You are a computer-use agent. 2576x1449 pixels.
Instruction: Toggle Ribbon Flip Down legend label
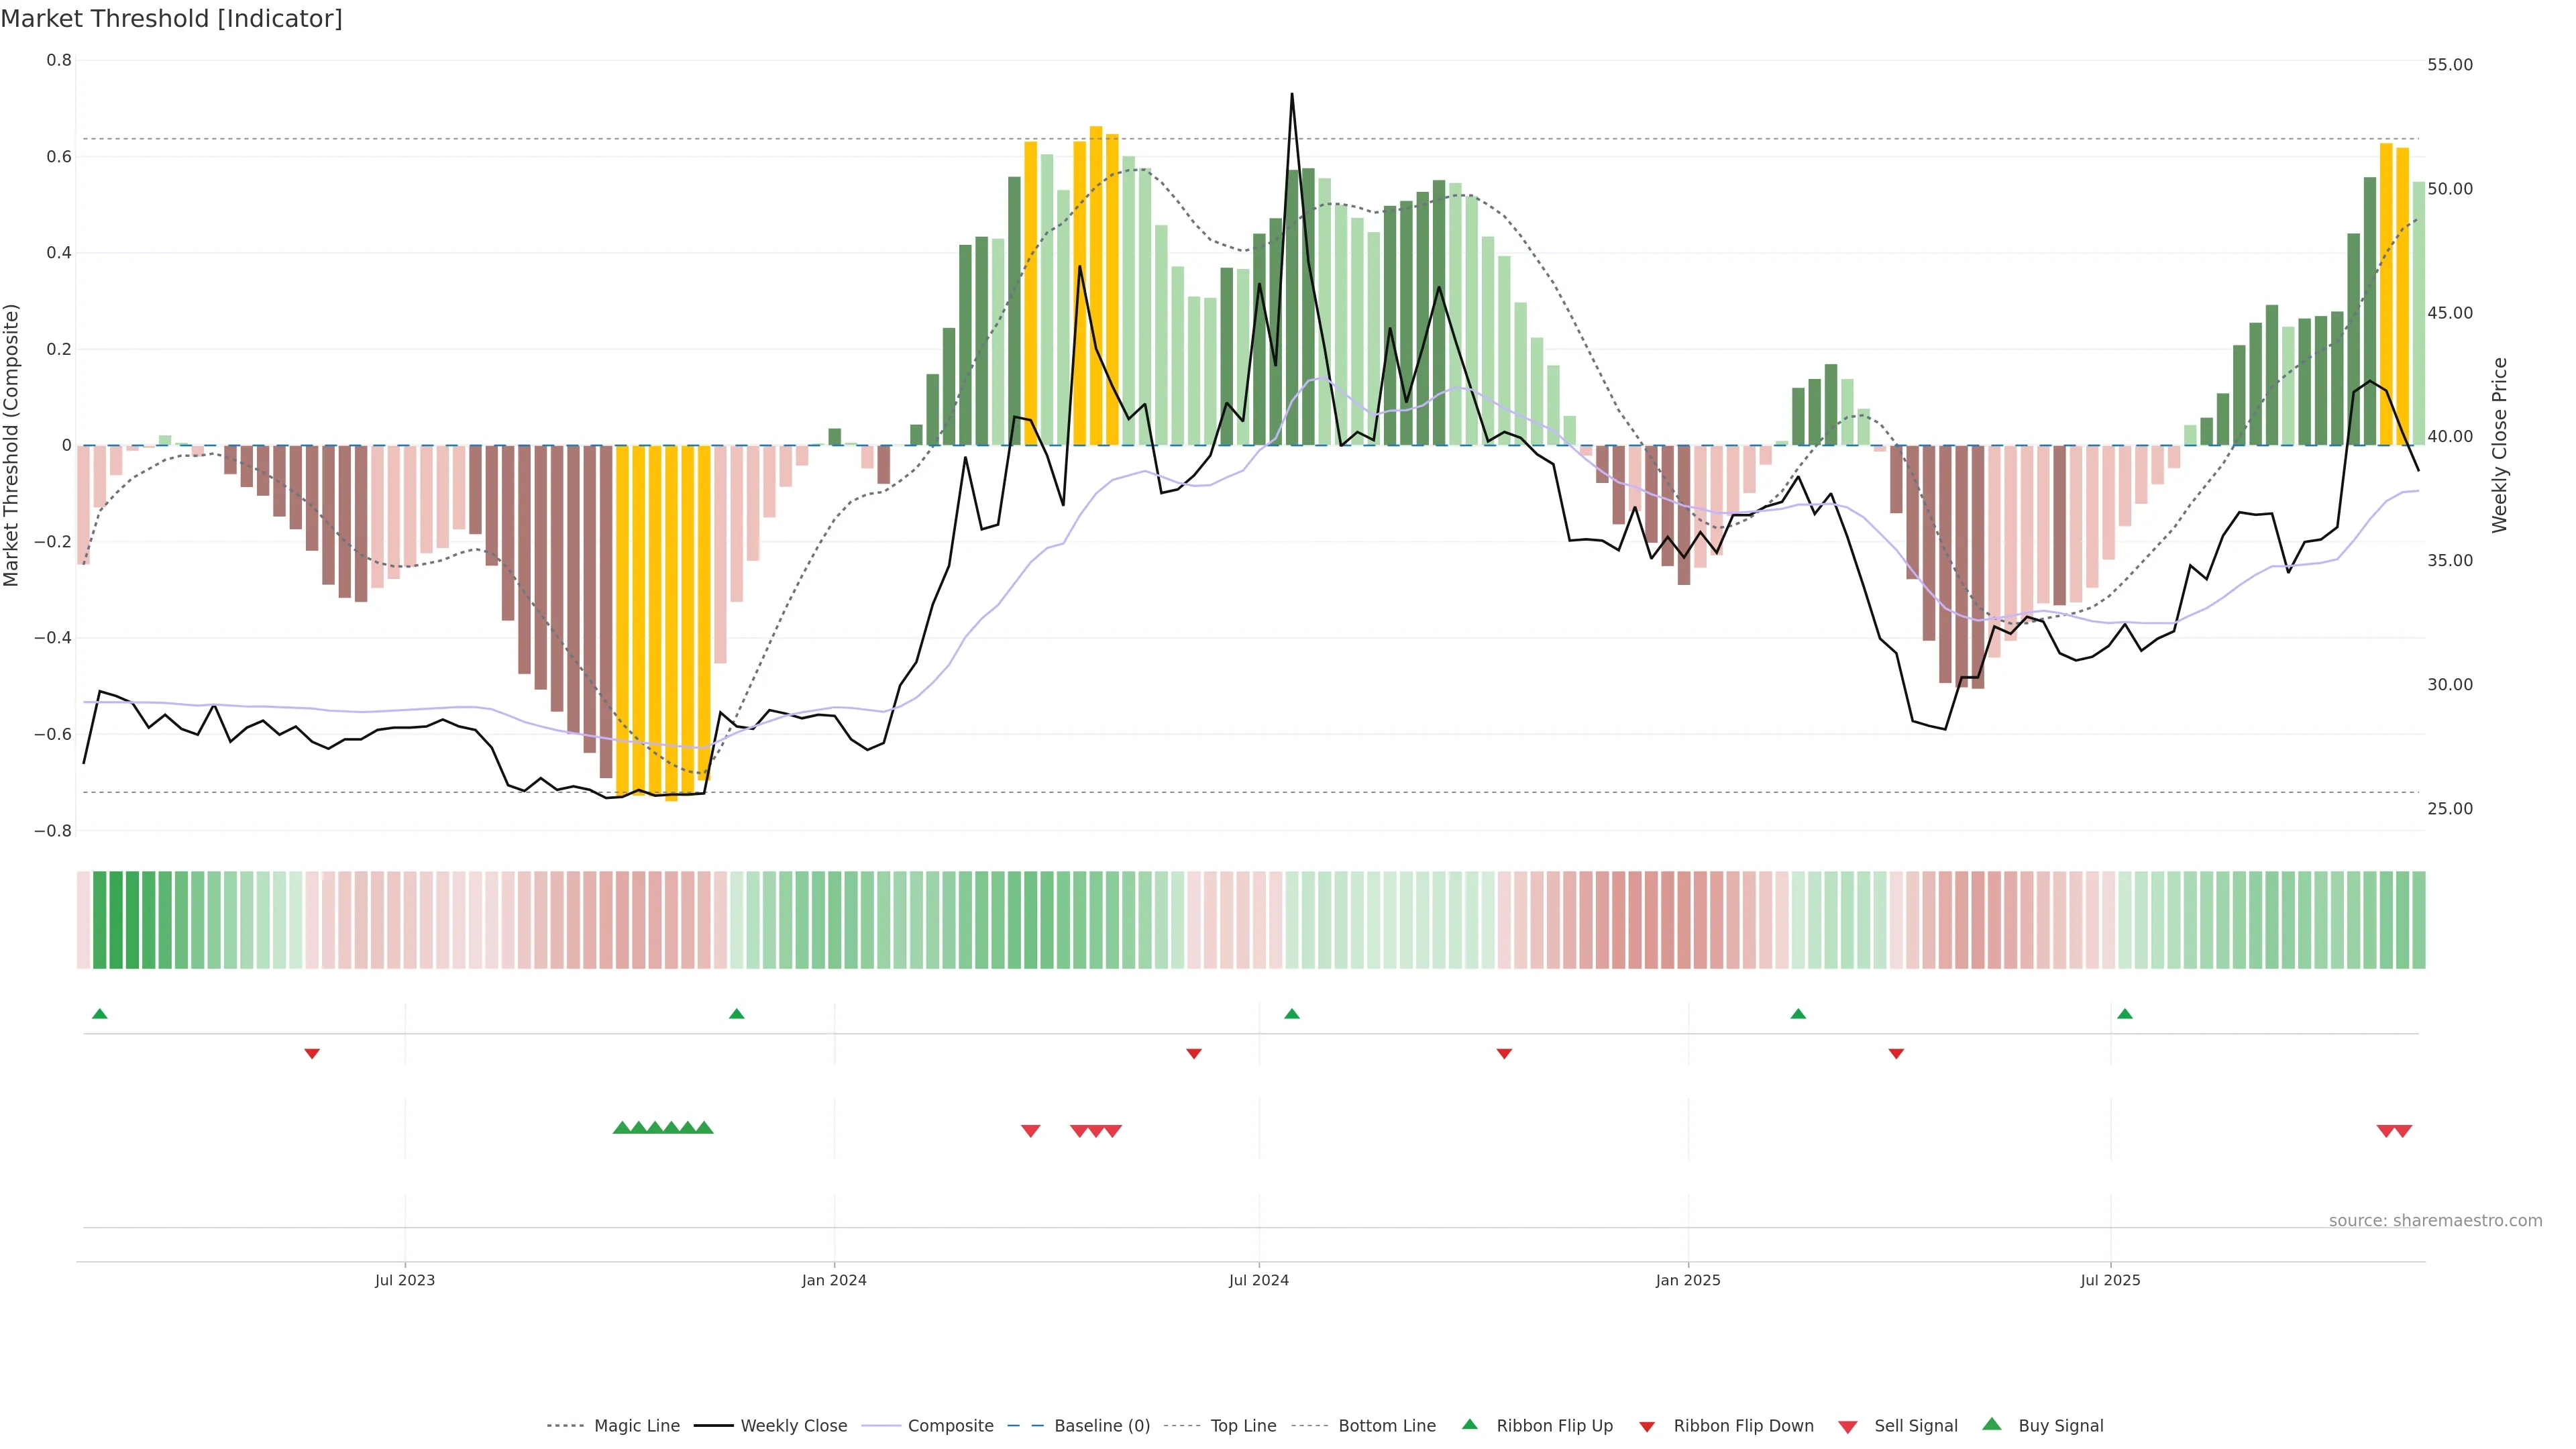1743,1426
